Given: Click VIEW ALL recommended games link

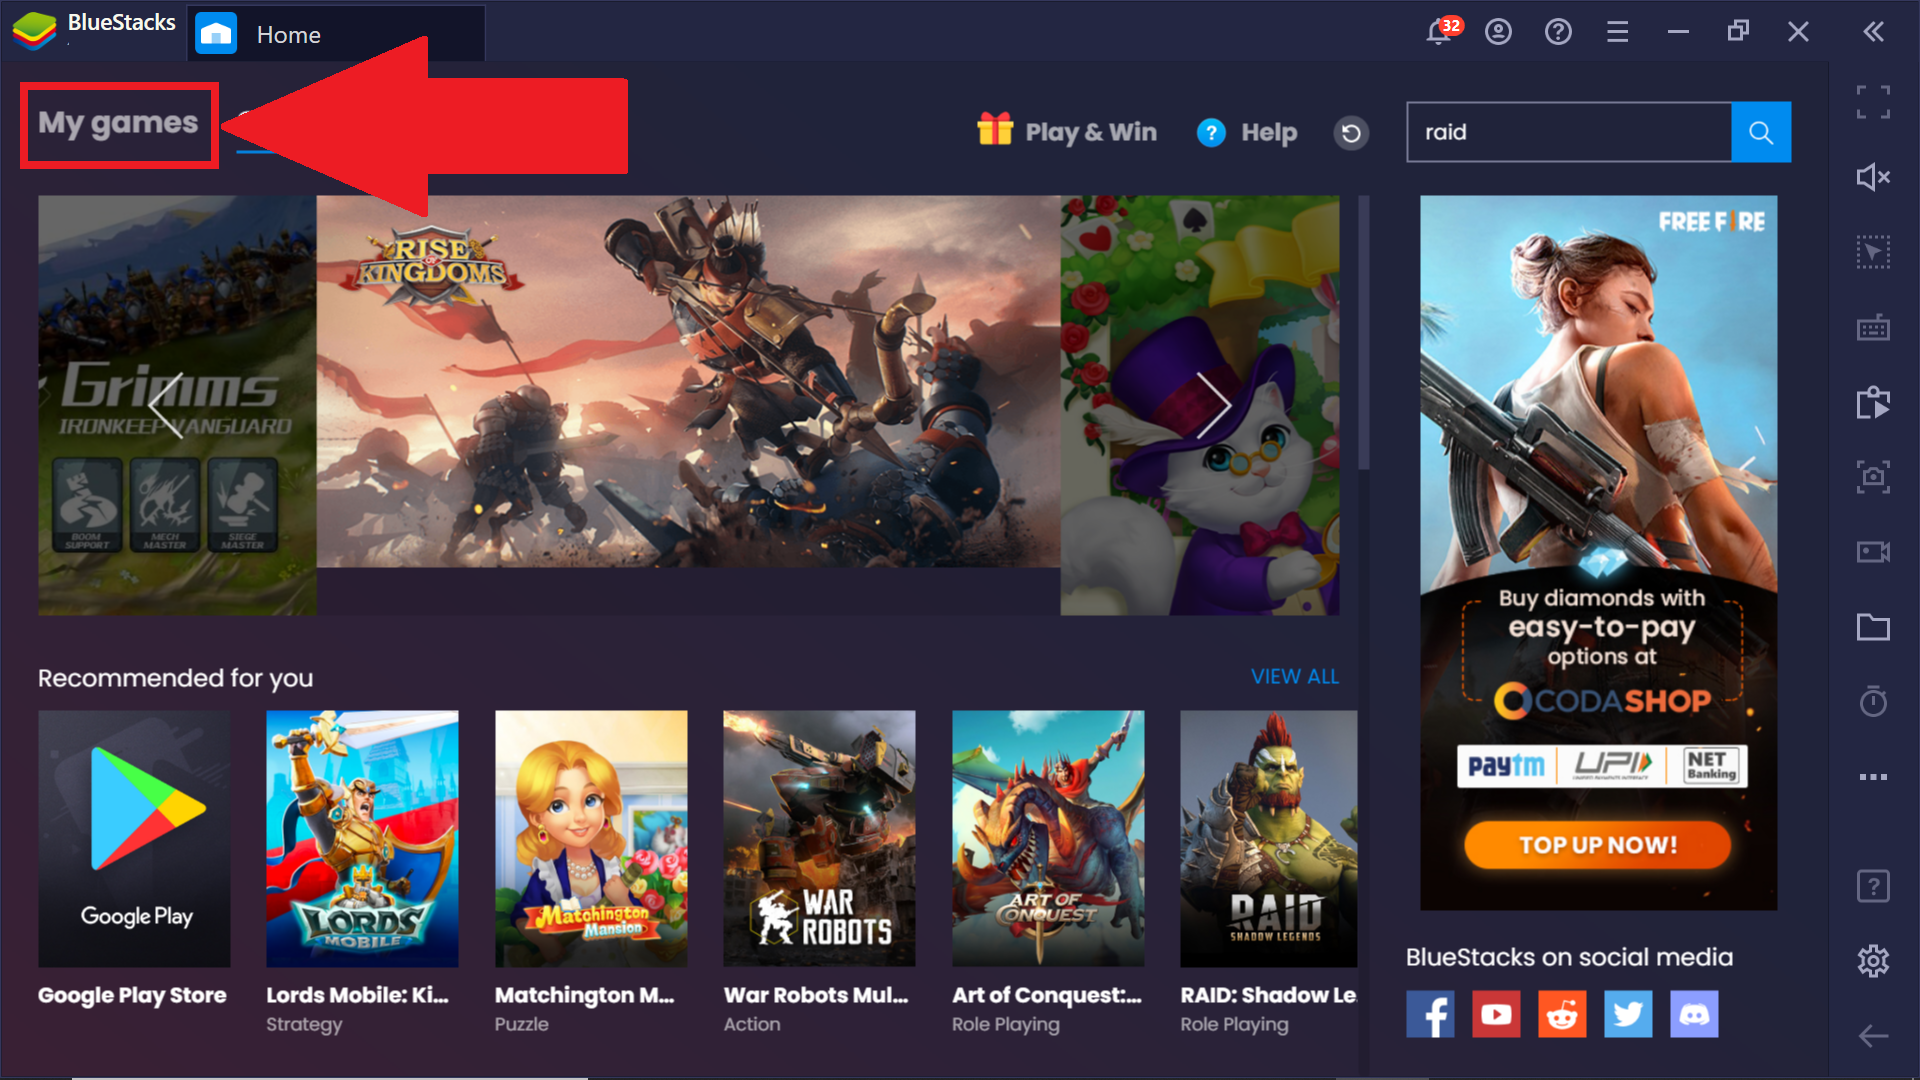Looking at the screenshot, I should [x=1296, y=676].
